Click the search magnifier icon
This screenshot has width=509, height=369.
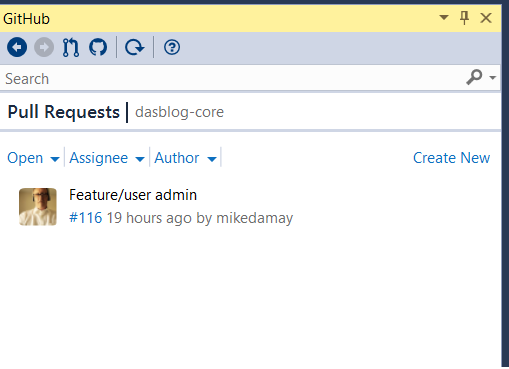pyautogui.click(x=474, y=77)
